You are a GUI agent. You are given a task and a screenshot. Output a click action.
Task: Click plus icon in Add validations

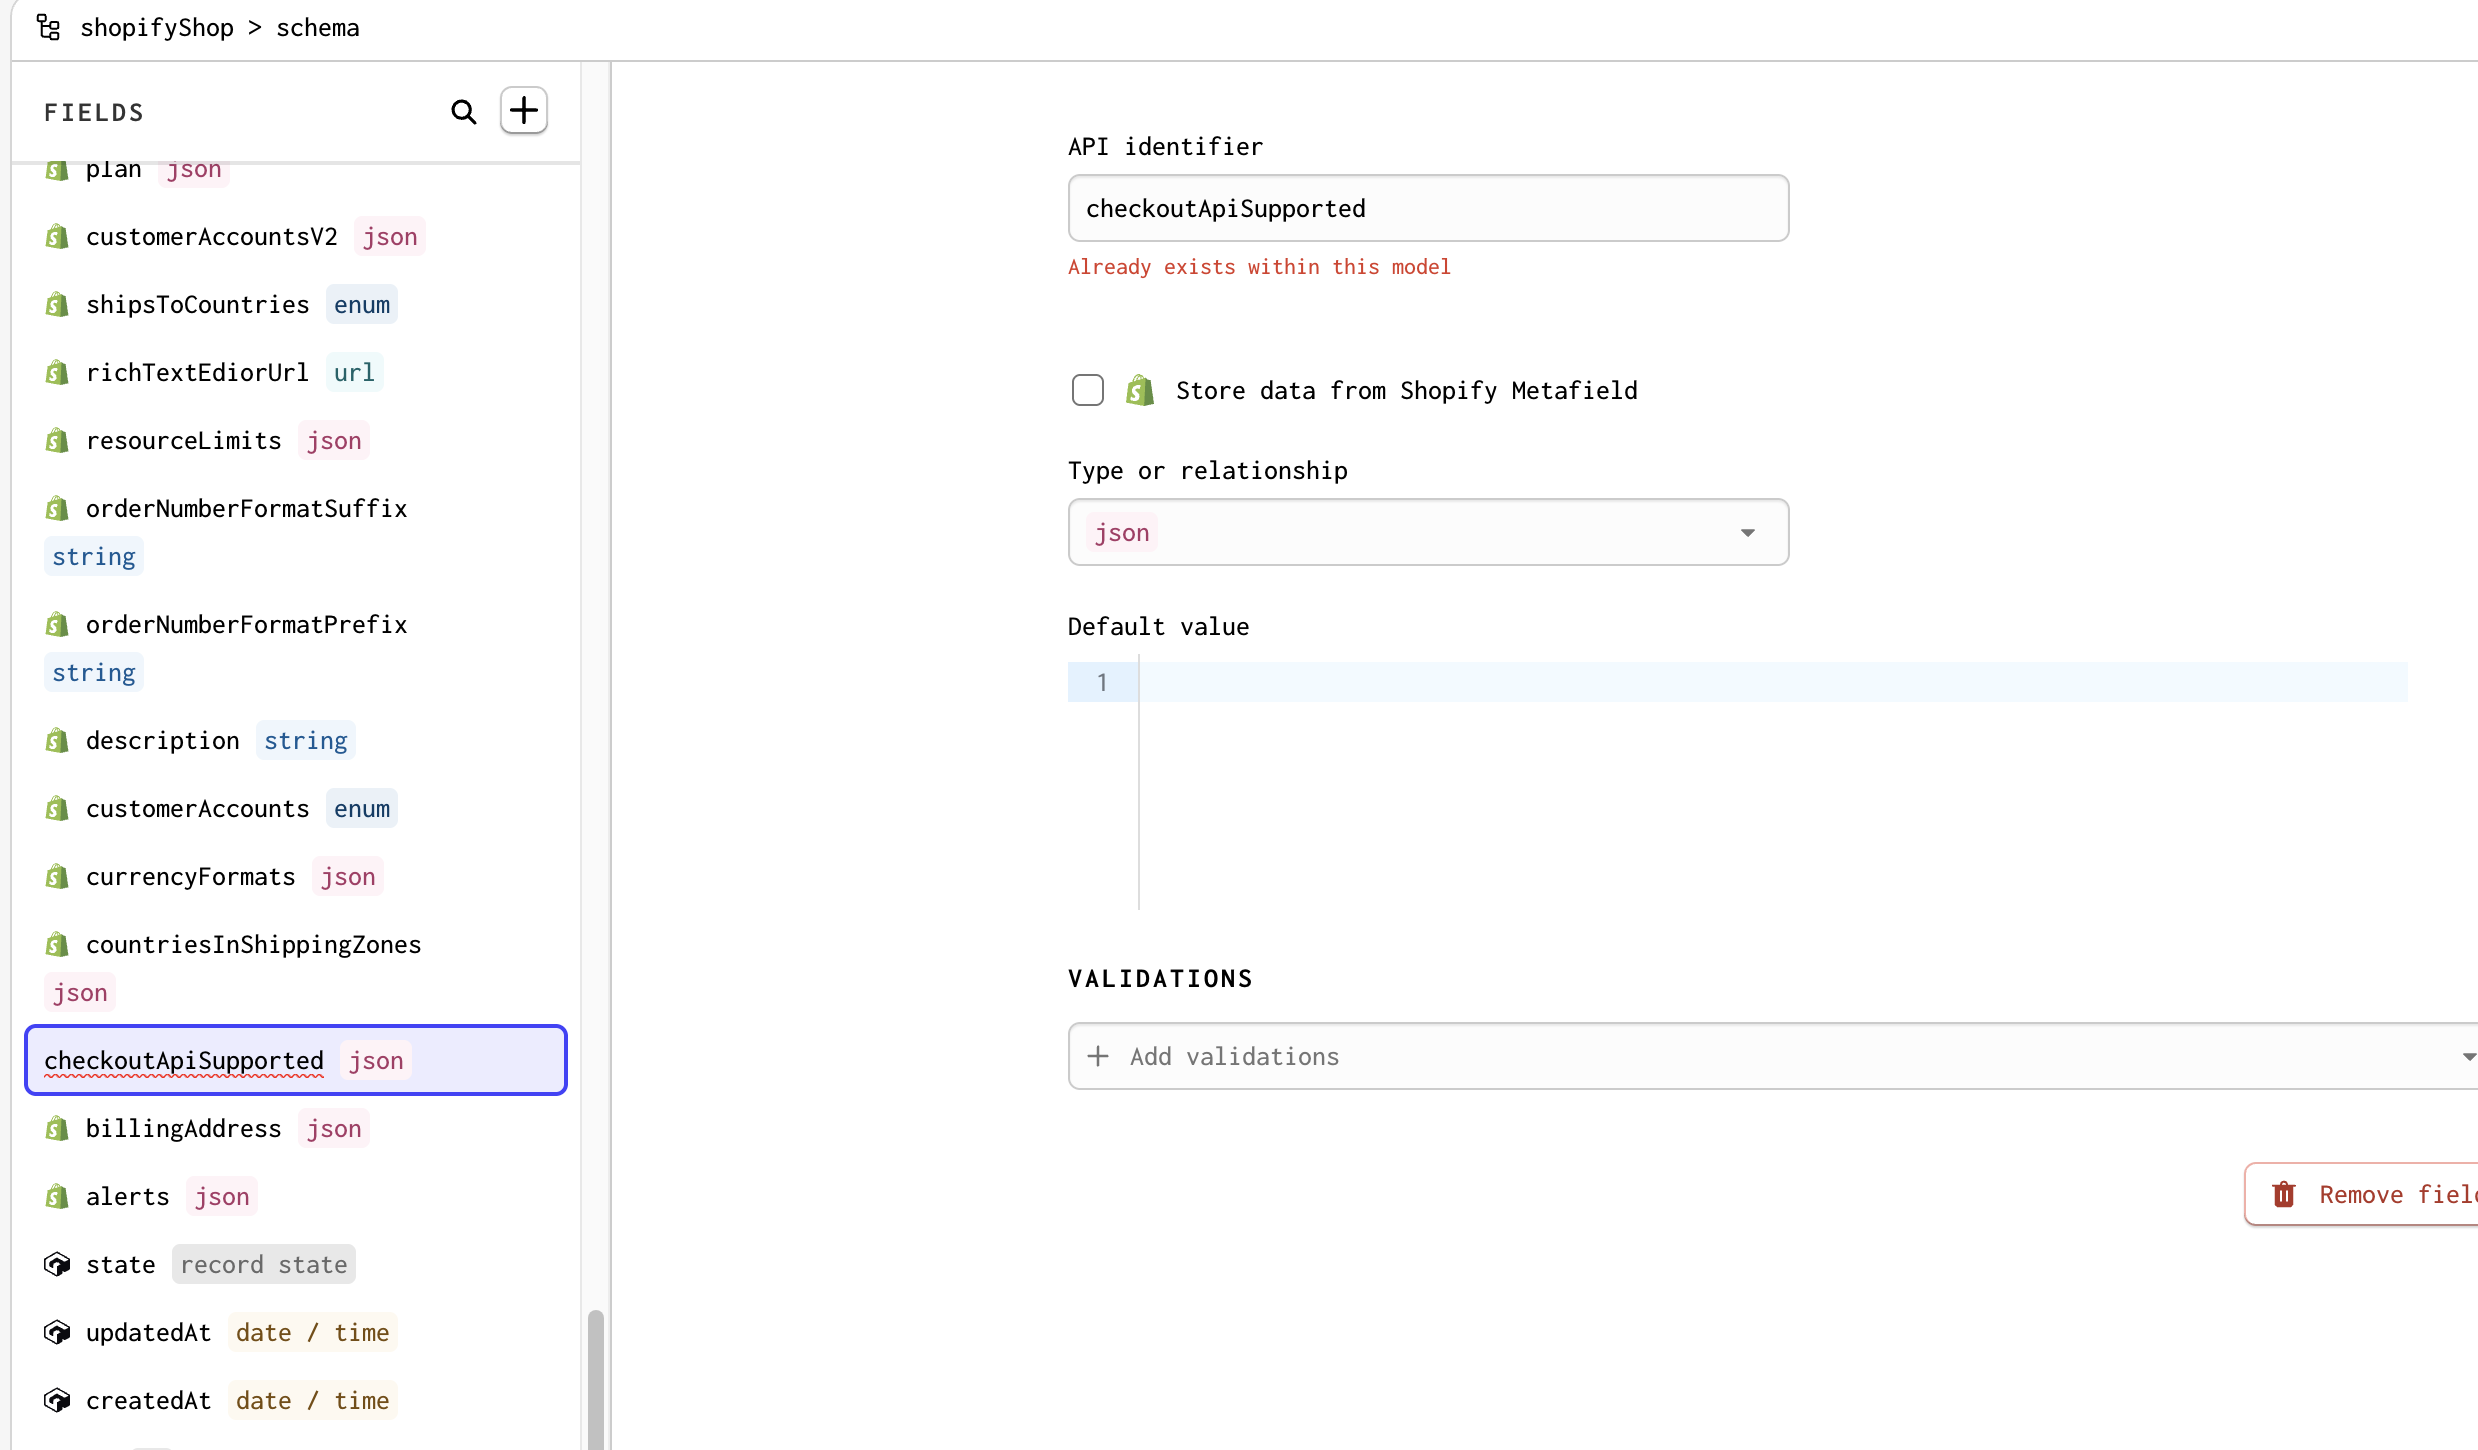coord(1098,1056)
